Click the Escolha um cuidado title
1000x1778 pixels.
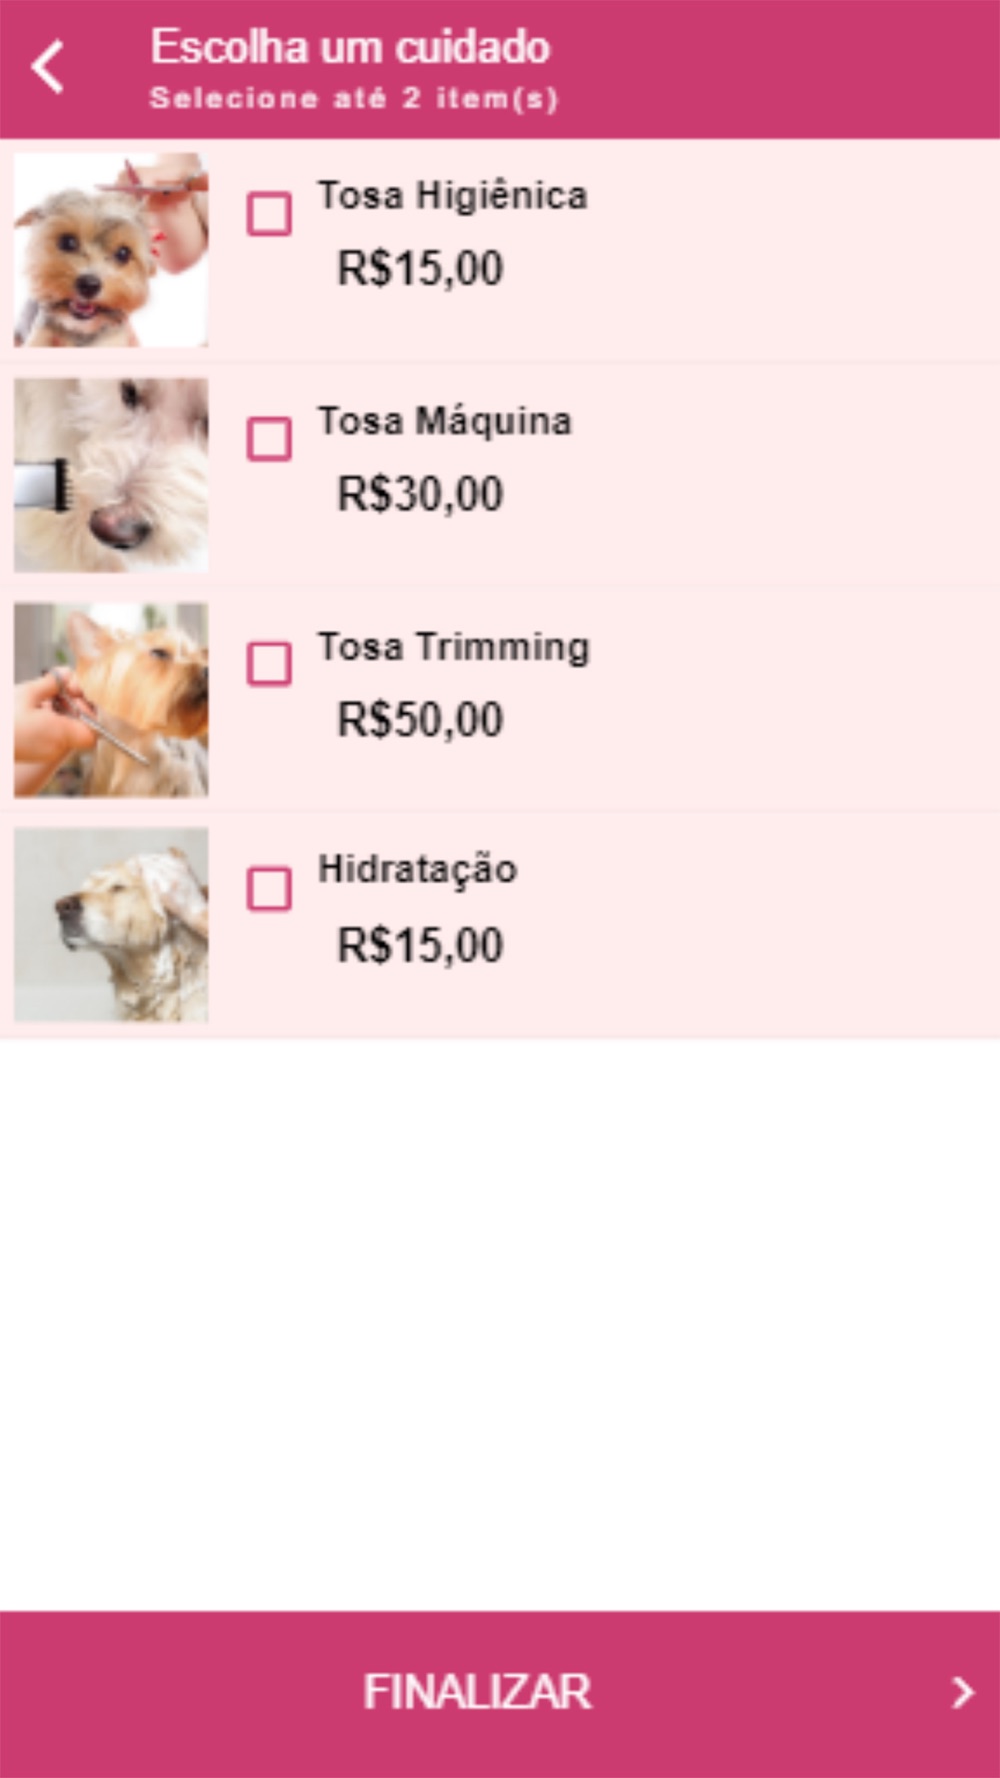pyautogui.click(x=350, y=47)
